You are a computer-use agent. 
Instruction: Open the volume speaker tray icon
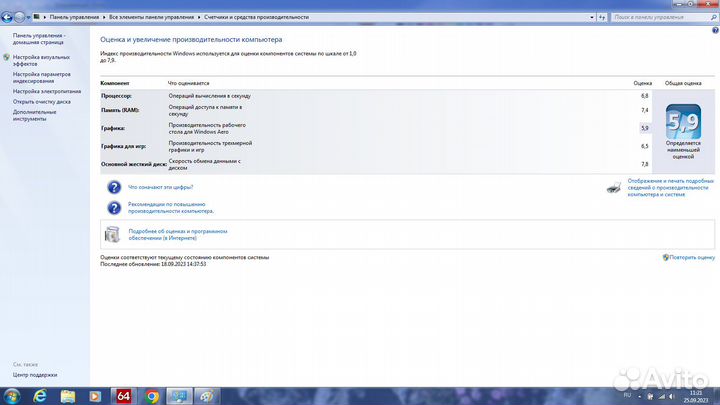point(671,396)
